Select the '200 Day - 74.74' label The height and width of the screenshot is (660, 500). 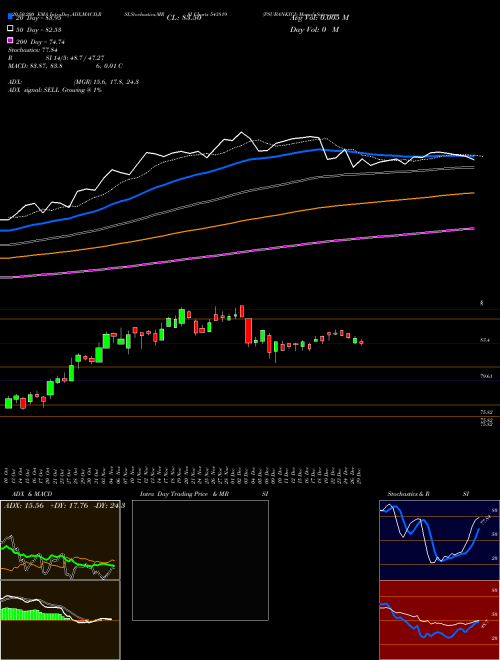coord(40,42)
